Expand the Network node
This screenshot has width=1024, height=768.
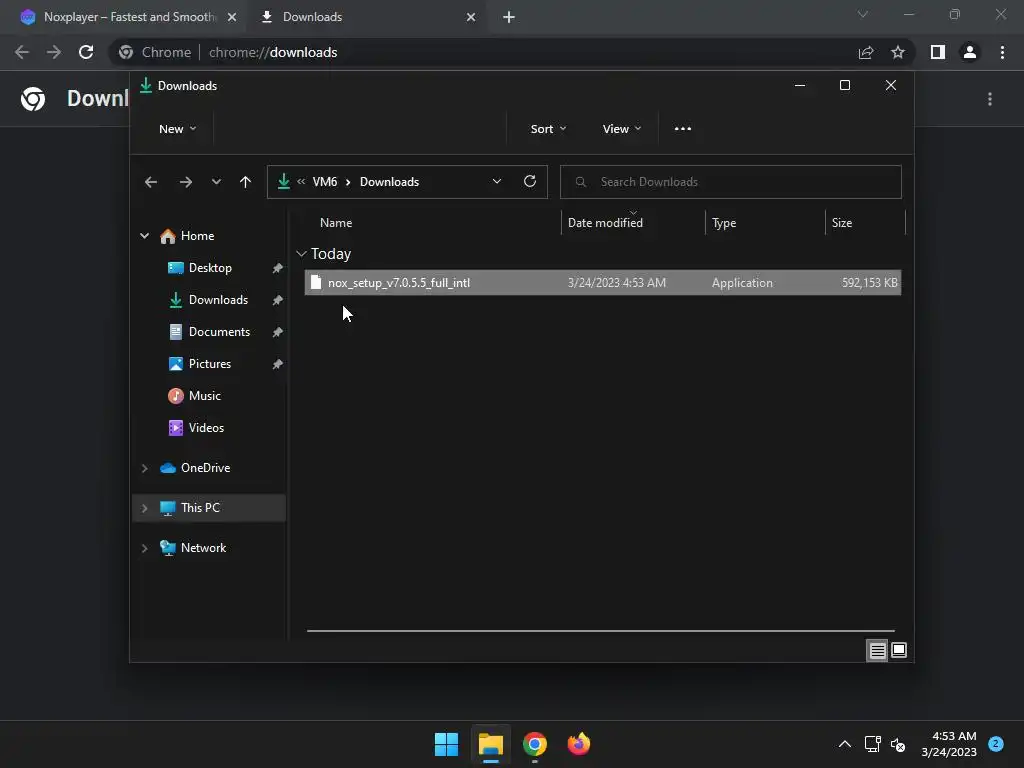(144, 549)
